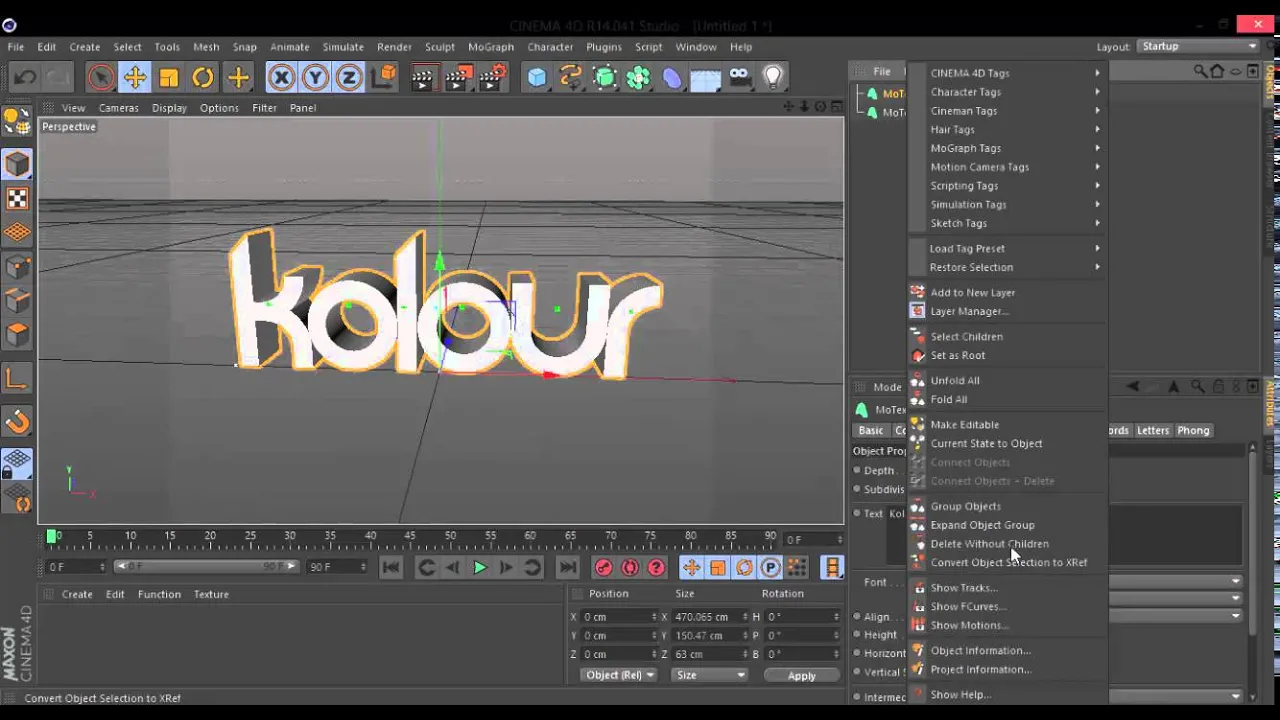Viewport: 1280px width, 720px height.
Task: Toggle Scale keyframe recording in timeline bar
Action: point(717,567)
